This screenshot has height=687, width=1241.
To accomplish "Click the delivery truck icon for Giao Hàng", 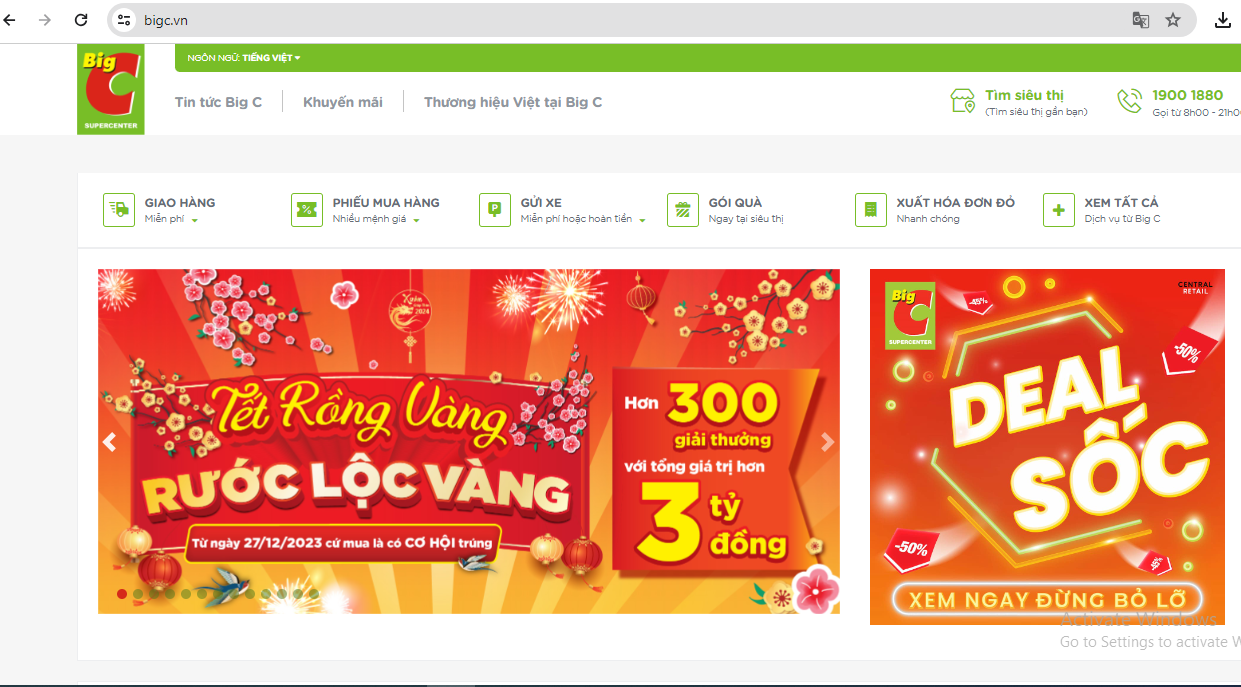I will [x=119, y=210].
